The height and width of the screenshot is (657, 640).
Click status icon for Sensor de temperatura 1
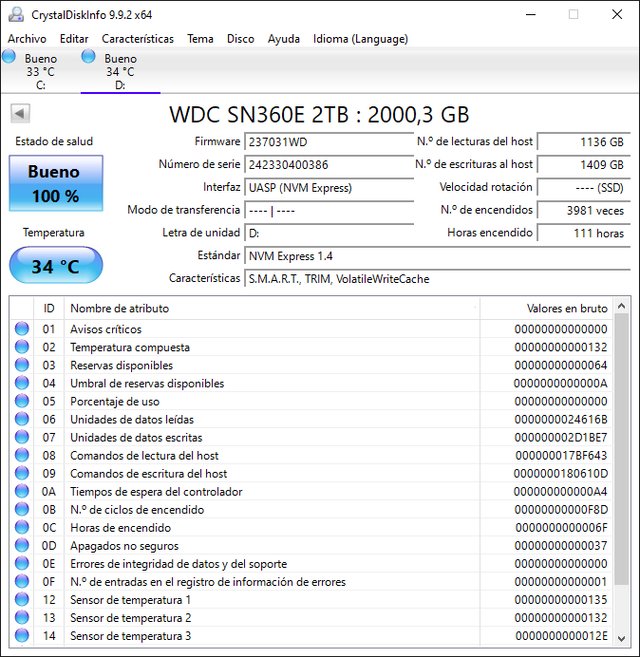(22, 599)
